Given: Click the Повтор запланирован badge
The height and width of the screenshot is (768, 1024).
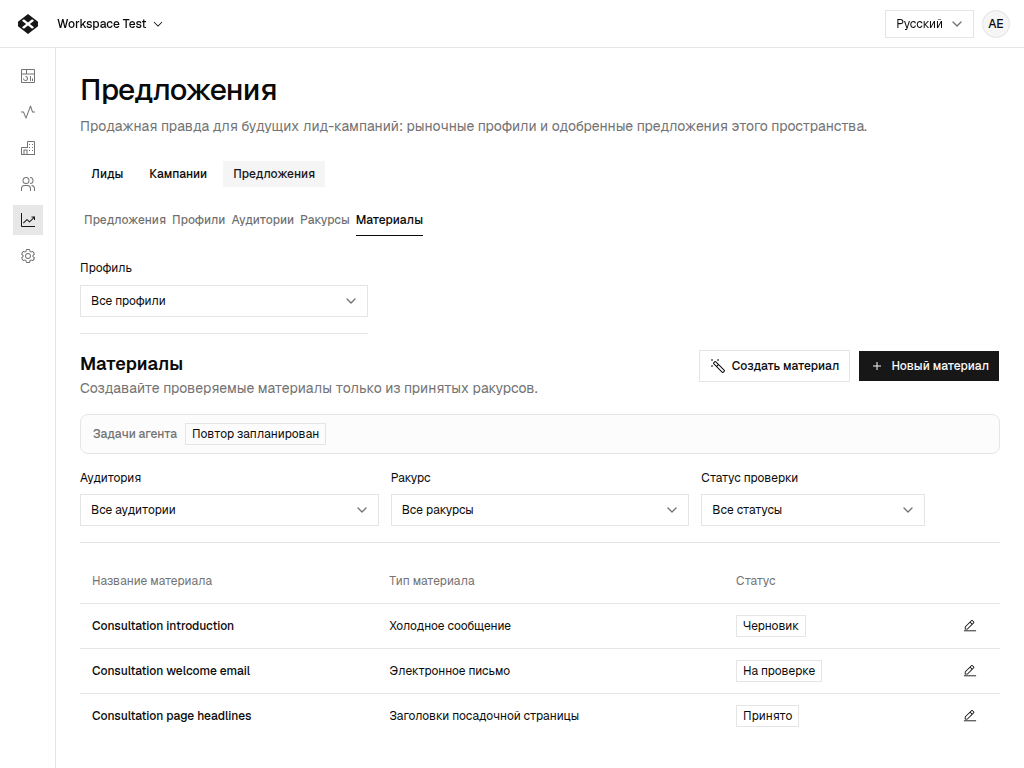Looking at the screenshot, I should (x=255, y=434).
